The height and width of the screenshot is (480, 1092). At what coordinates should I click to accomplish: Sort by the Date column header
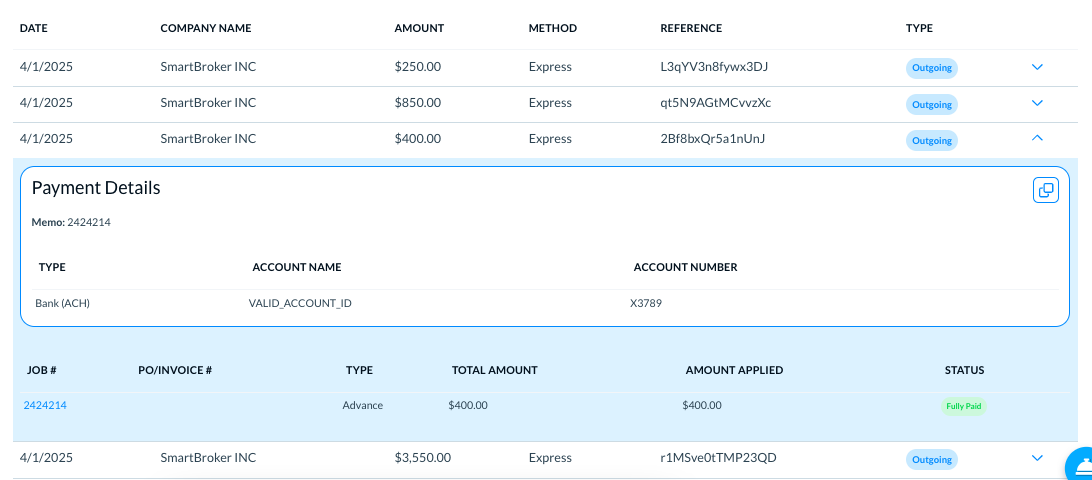click(x=35, y=28)
